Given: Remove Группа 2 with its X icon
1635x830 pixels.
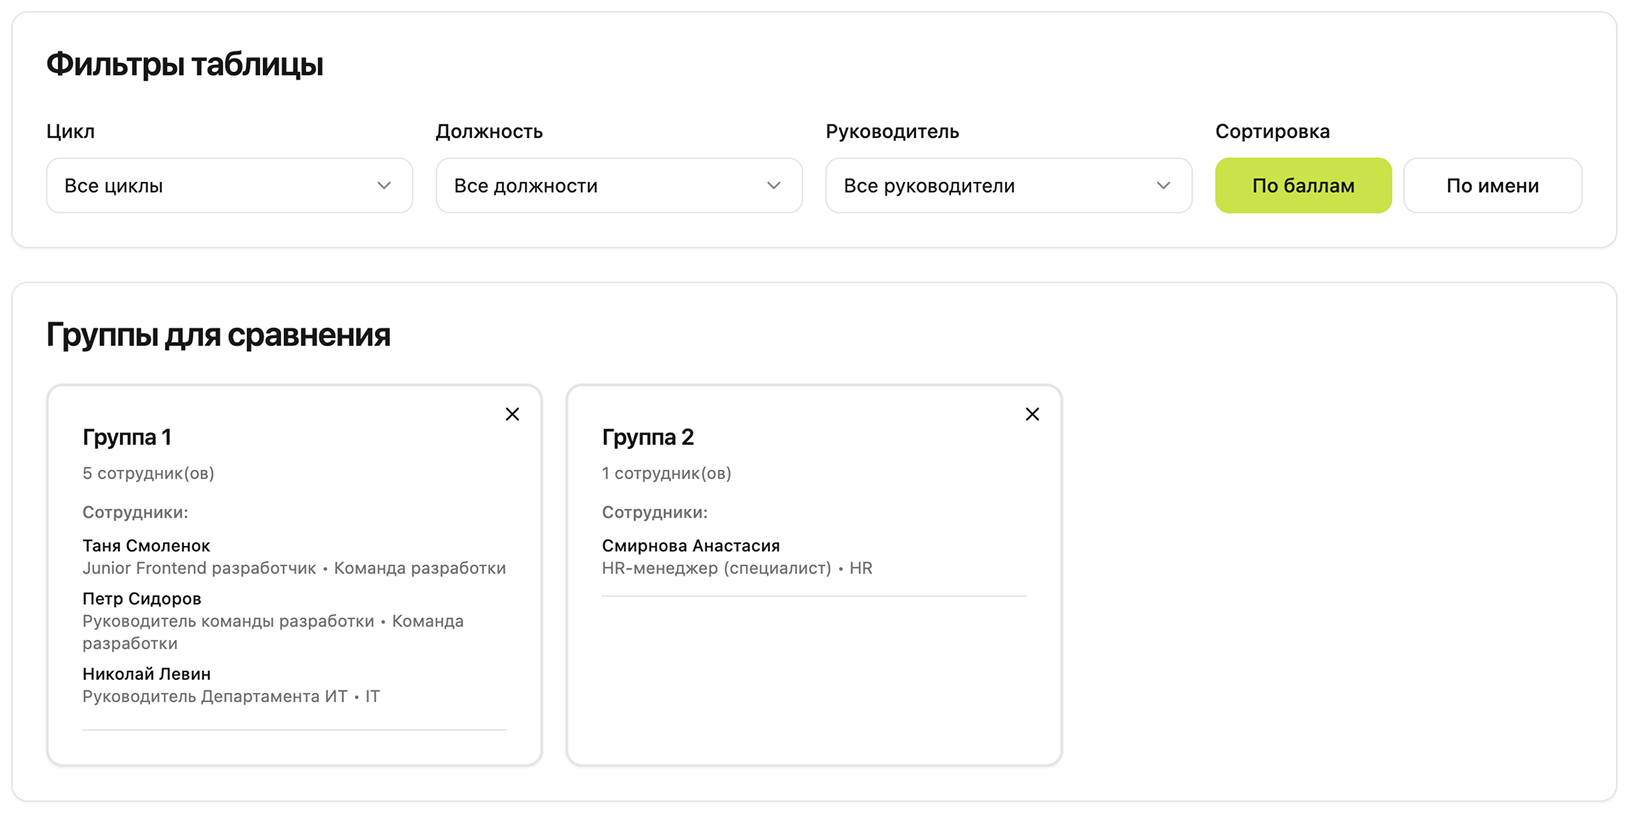Looking at the screenshot, I should 1032,414.
